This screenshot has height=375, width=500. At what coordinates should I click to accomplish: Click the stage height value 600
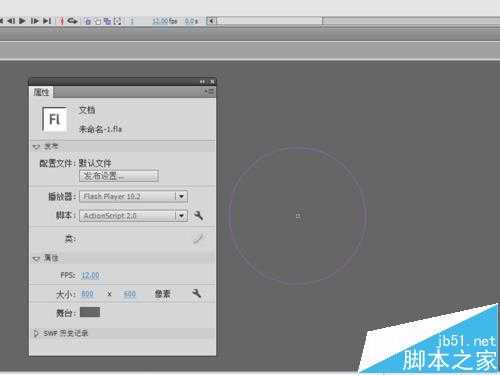130,294
